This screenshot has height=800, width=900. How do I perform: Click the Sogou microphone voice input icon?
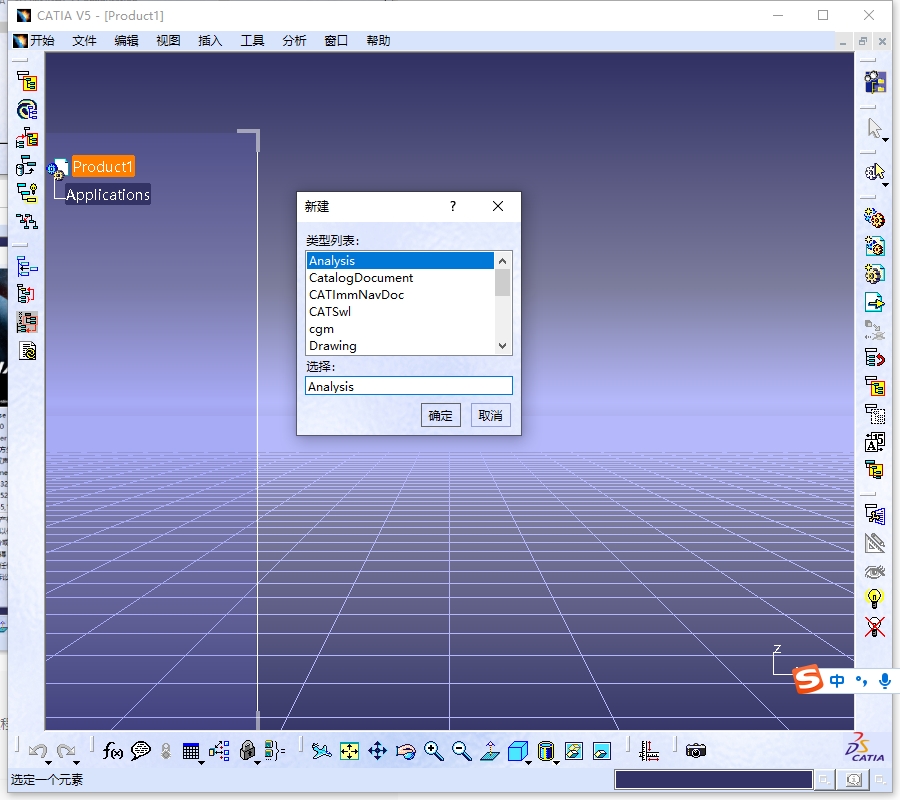tap(885, 681)
